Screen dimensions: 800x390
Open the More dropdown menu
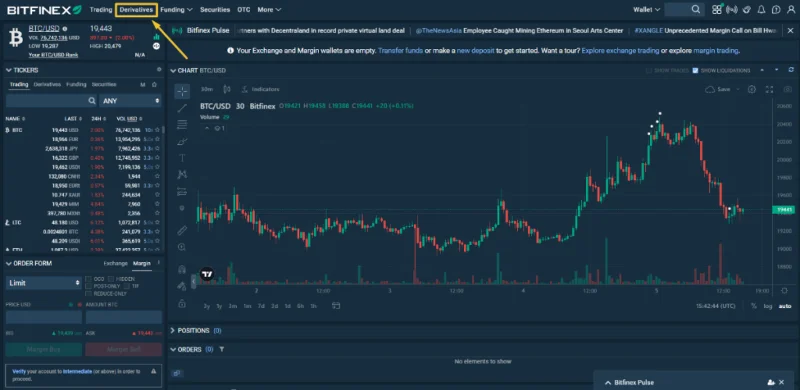(x=269, y=10)
